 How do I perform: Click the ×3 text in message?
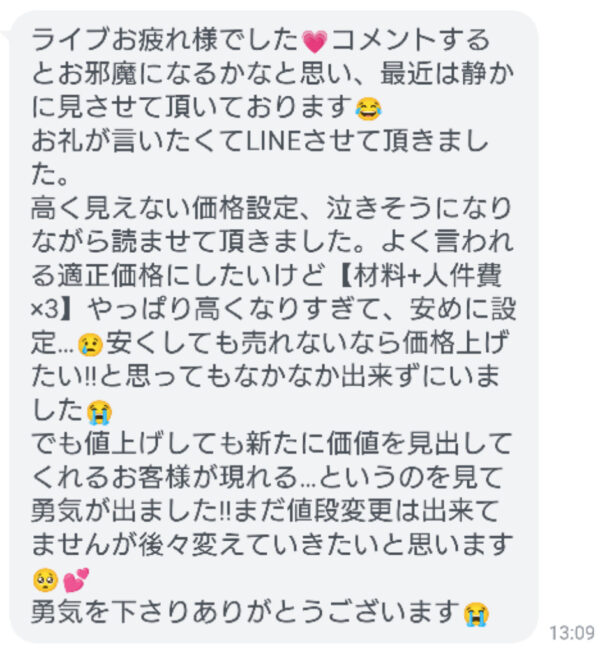[x=44, y=311]
